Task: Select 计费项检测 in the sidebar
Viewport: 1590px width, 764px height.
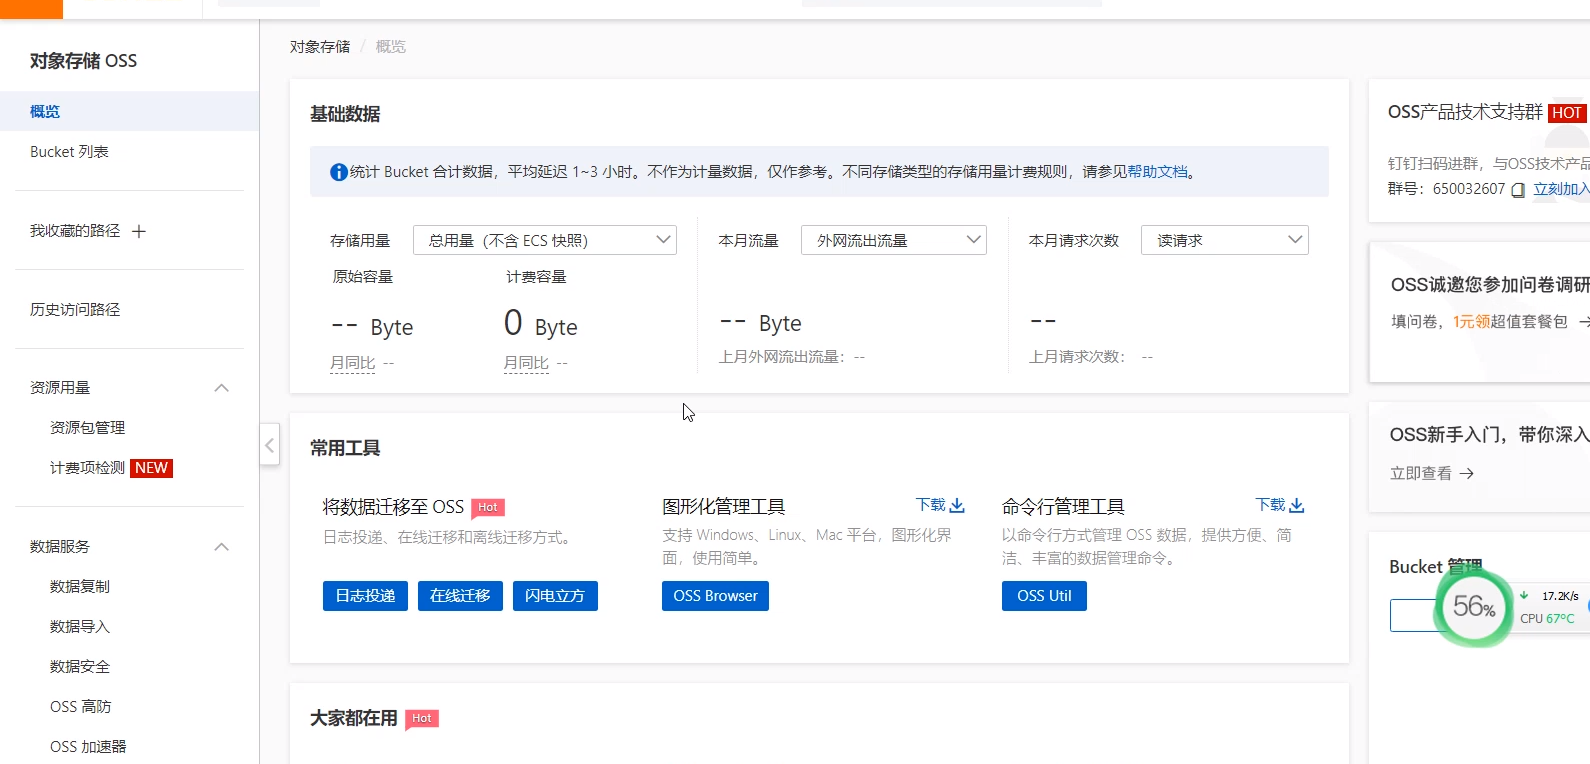Action: [x=88, y=468]
